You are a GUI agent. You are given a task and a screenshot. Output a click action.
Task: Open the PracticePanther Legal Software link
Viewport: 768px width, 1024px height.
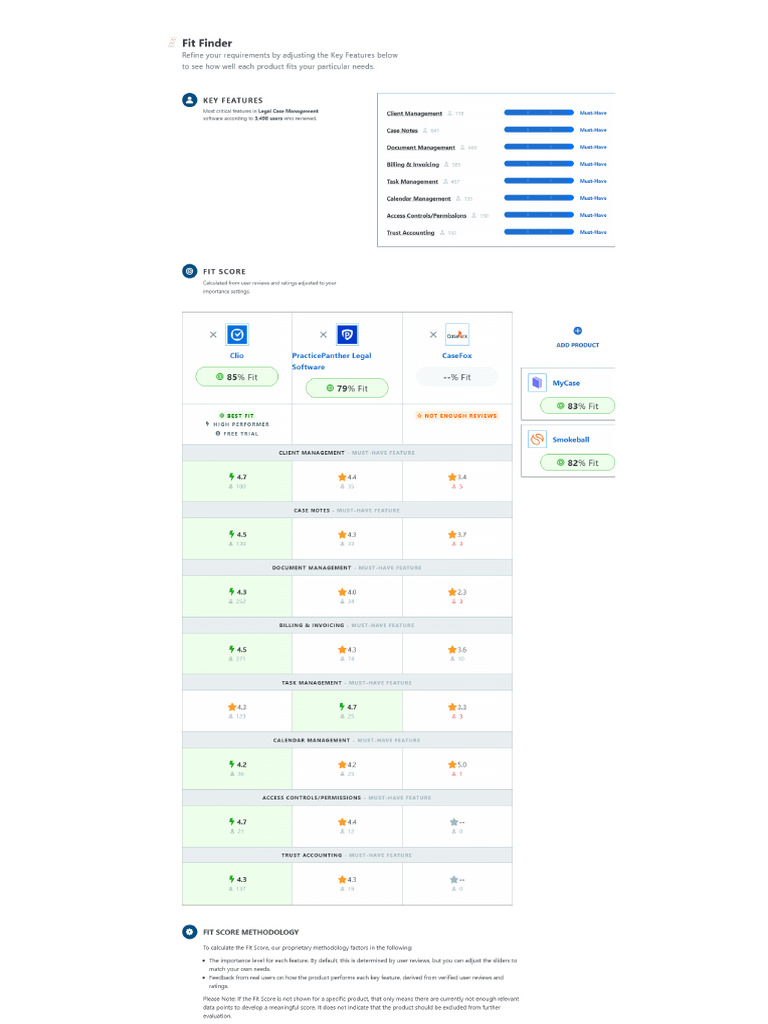tap(331, 361)
